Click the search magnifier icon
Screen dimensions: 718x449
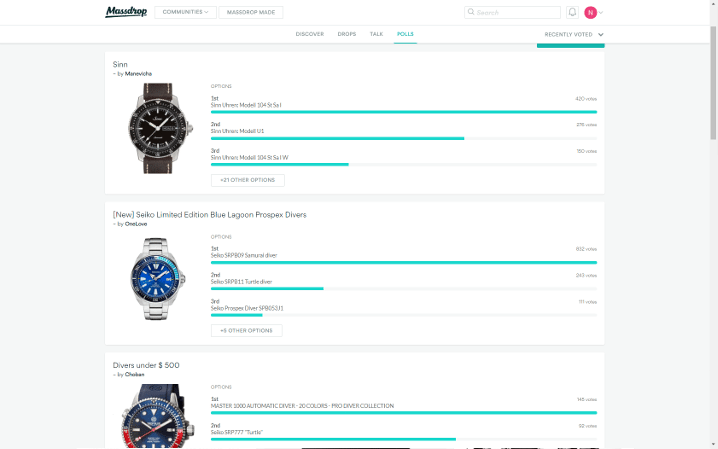(471, 12)
